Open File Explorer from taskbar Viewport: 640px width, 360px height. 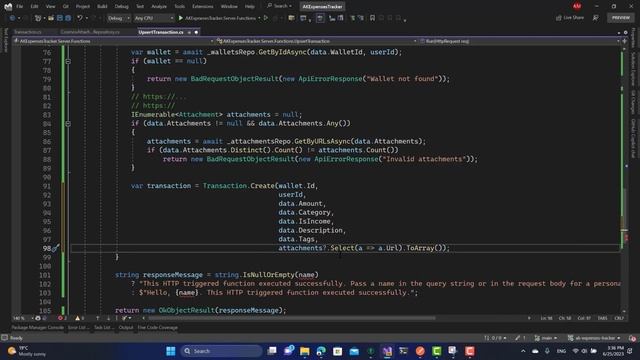click(304, 351)
